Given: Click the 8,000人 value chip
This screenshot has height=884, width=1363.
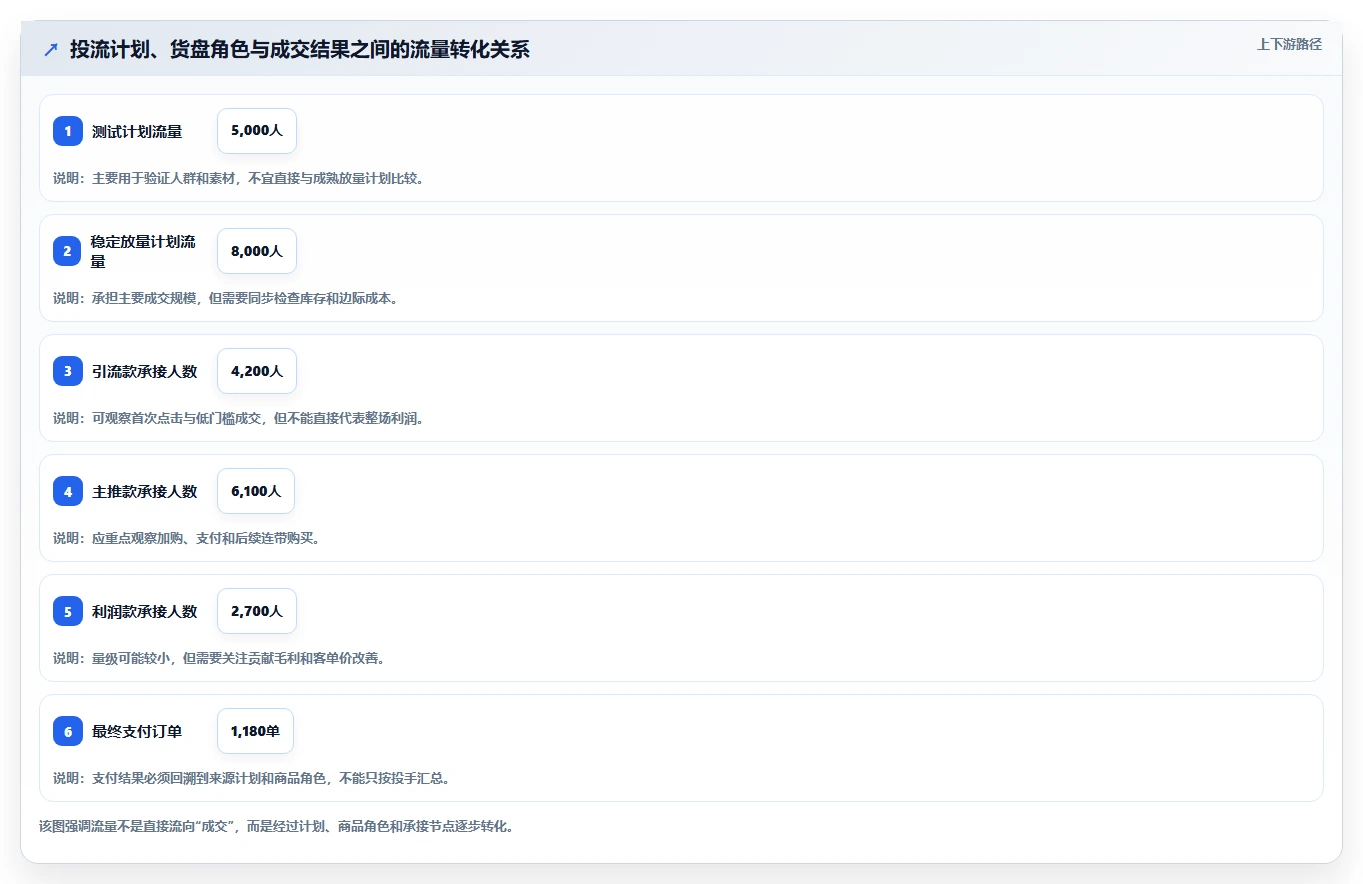Looking at the screenshot, I should tap(257, 251).
